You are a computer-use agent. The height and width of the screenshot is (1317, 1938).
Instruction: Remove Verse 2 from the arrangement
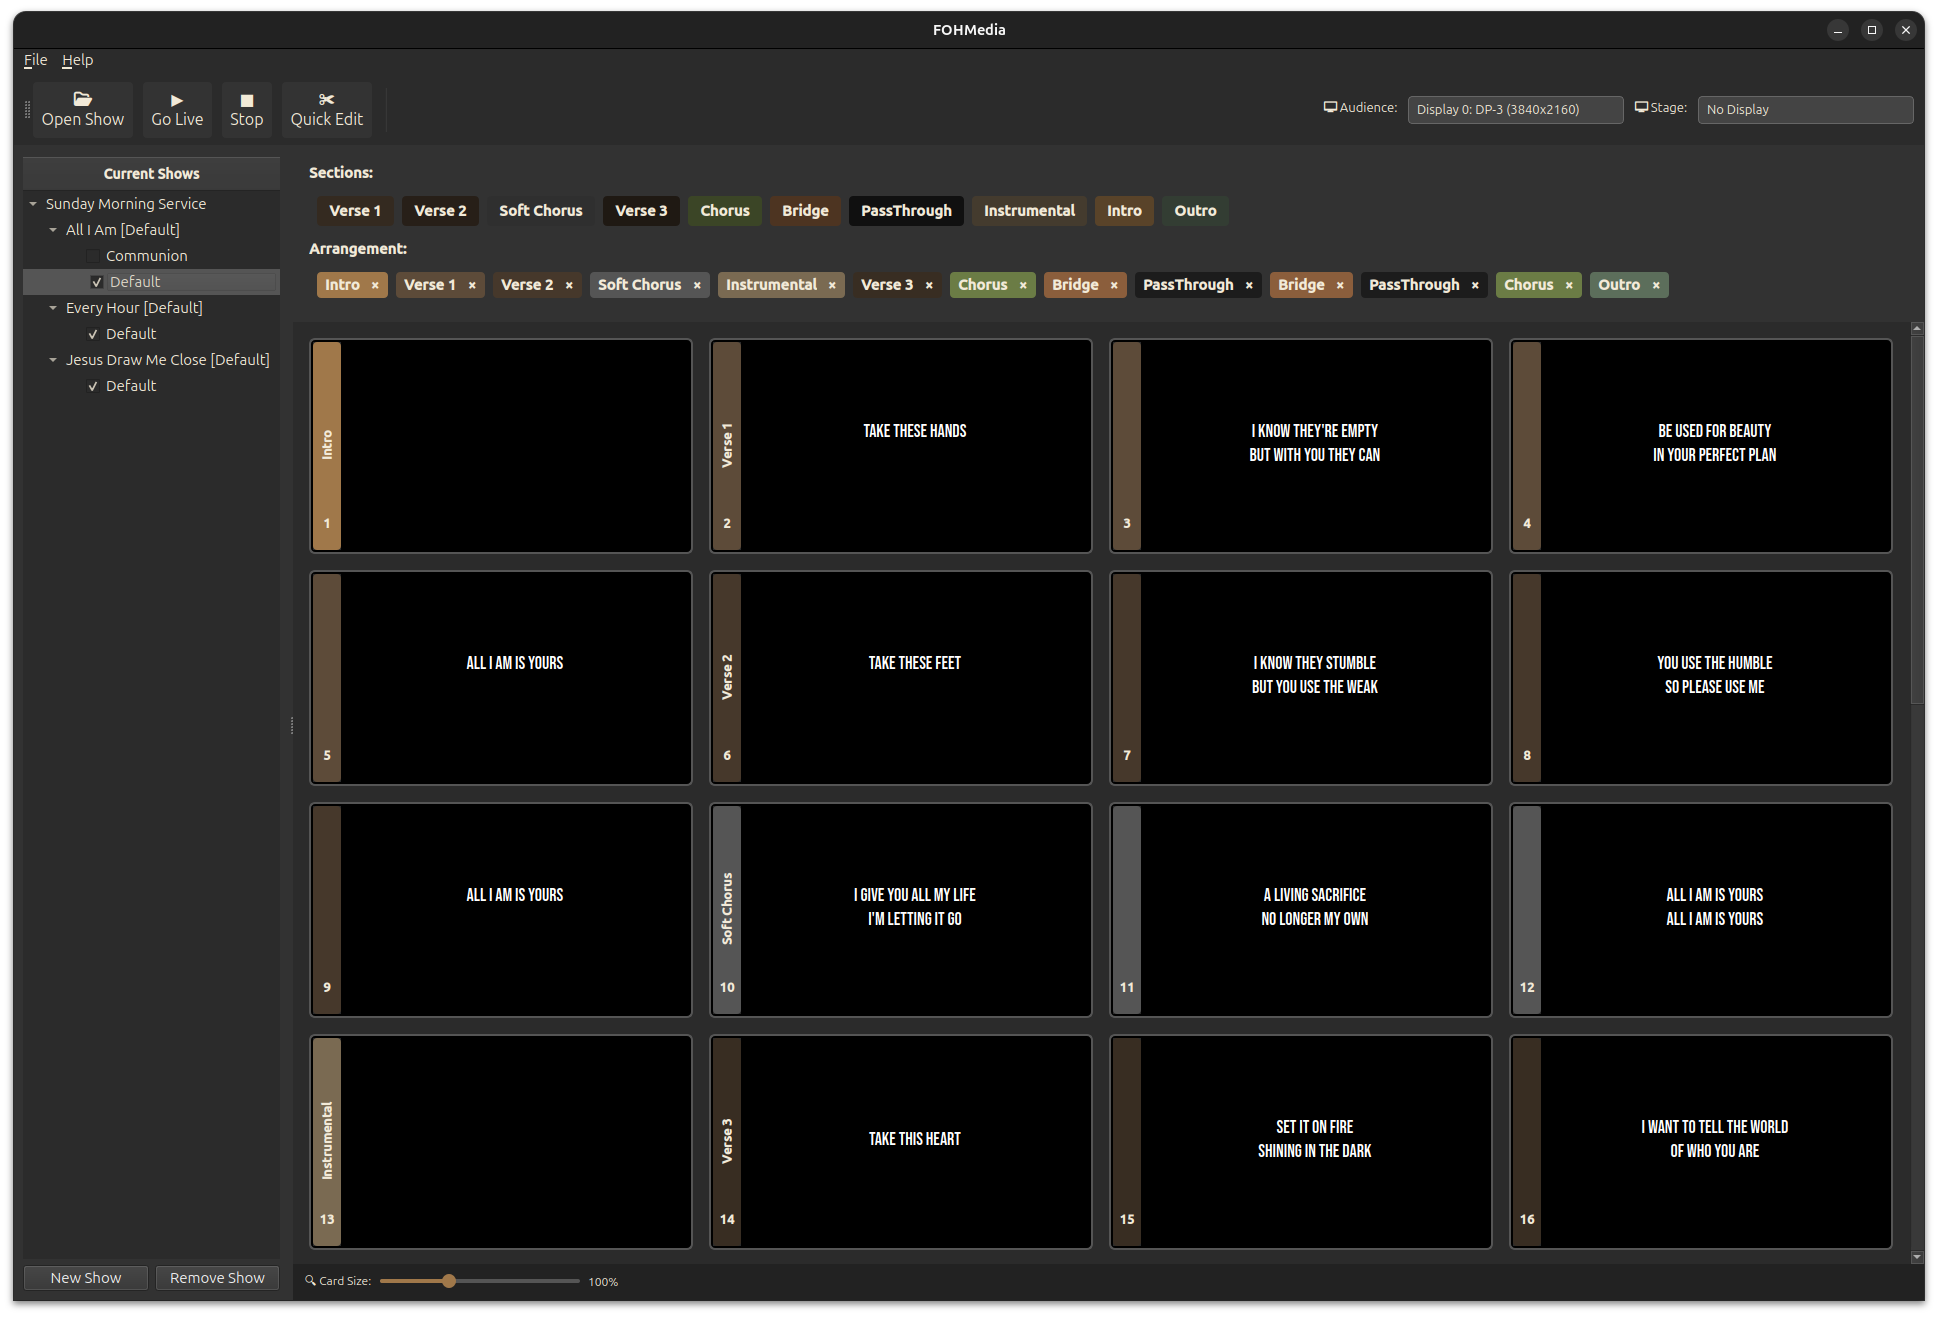tap(569, 285)
